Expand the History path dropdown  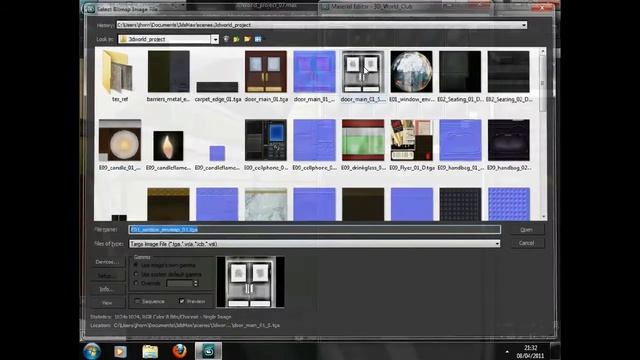coord(523,25)
